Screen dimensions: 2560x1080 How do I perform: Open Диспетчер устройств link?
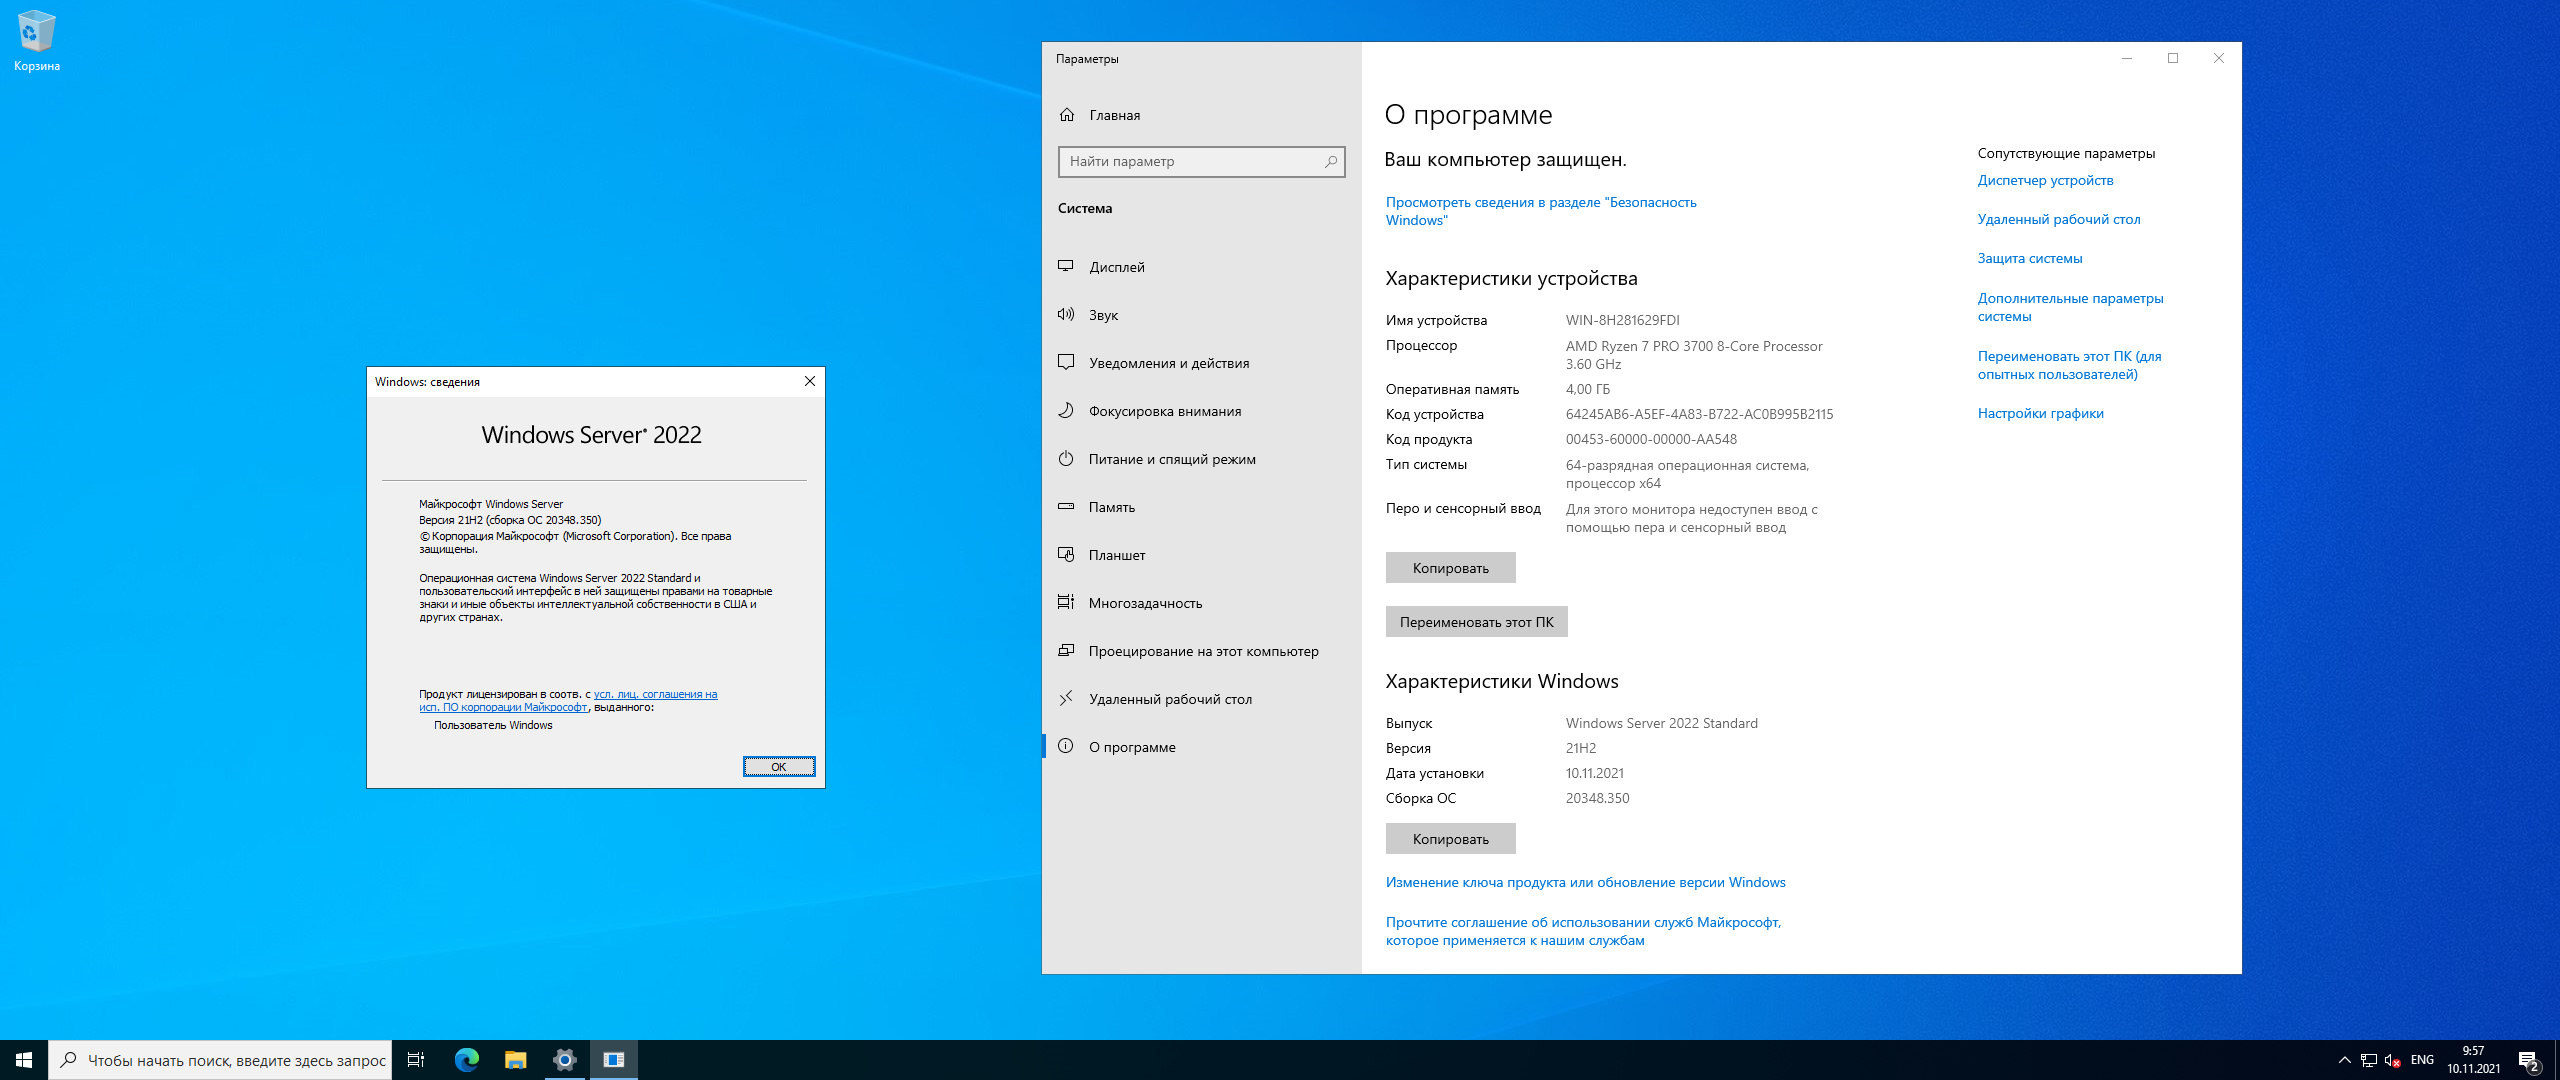click(2045, 180)
